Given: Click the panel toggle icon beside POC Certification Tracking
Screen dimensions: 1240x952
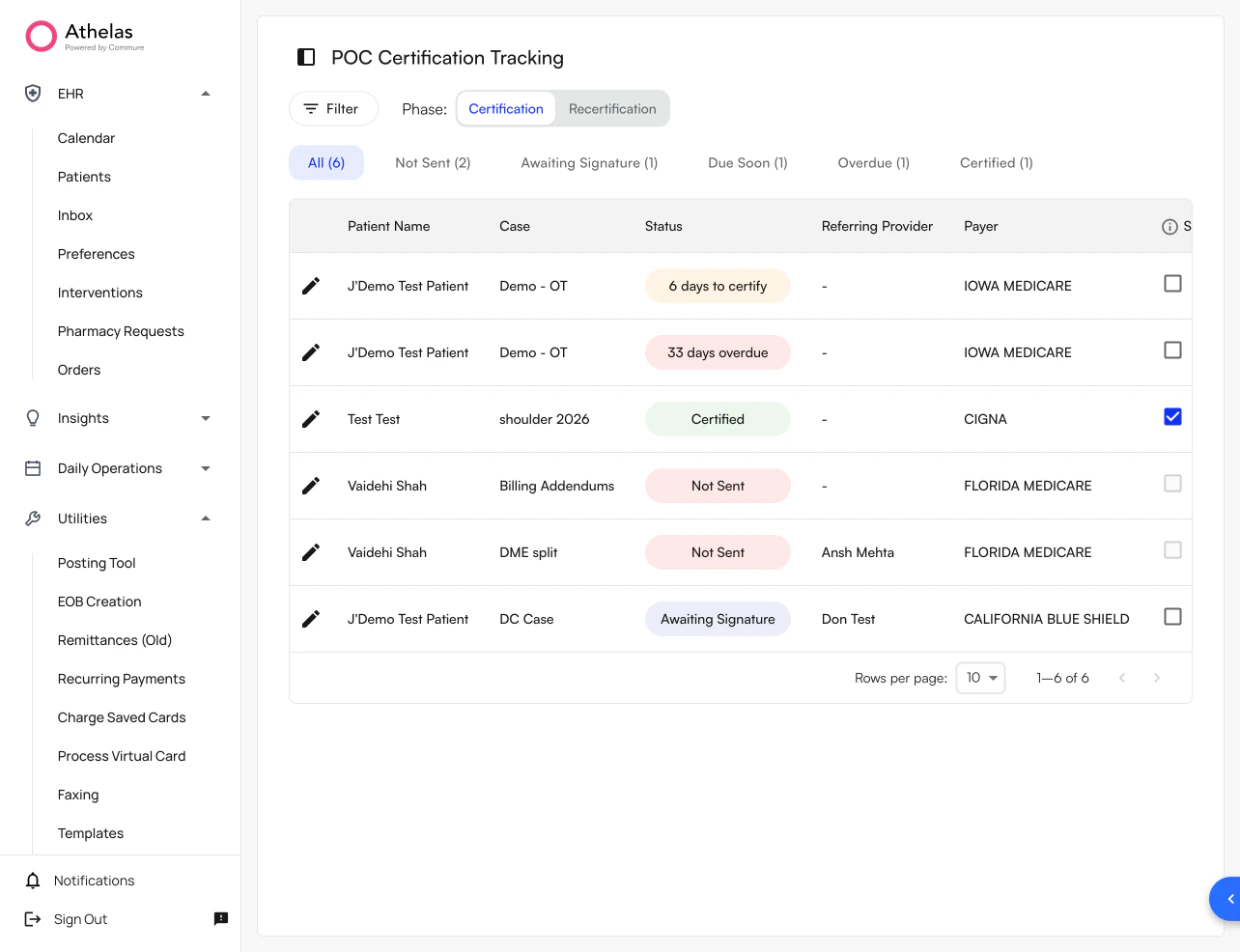Looking at the screenshot, I should pos(306,57).
